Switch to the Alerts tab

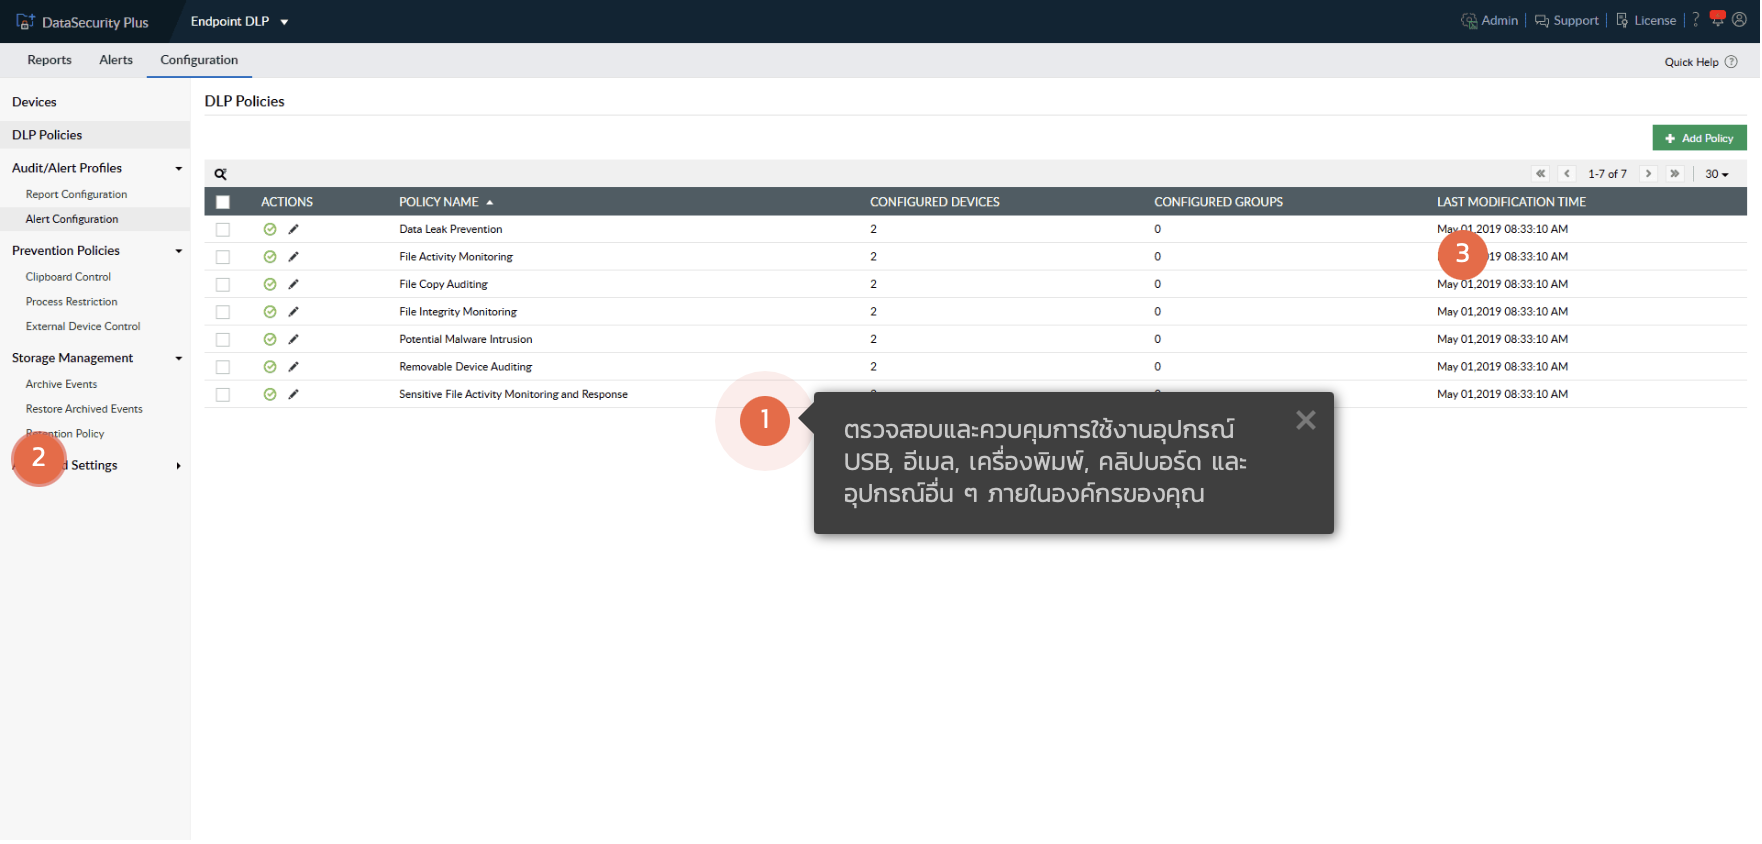pyautogui.click(x=116, y=60)
